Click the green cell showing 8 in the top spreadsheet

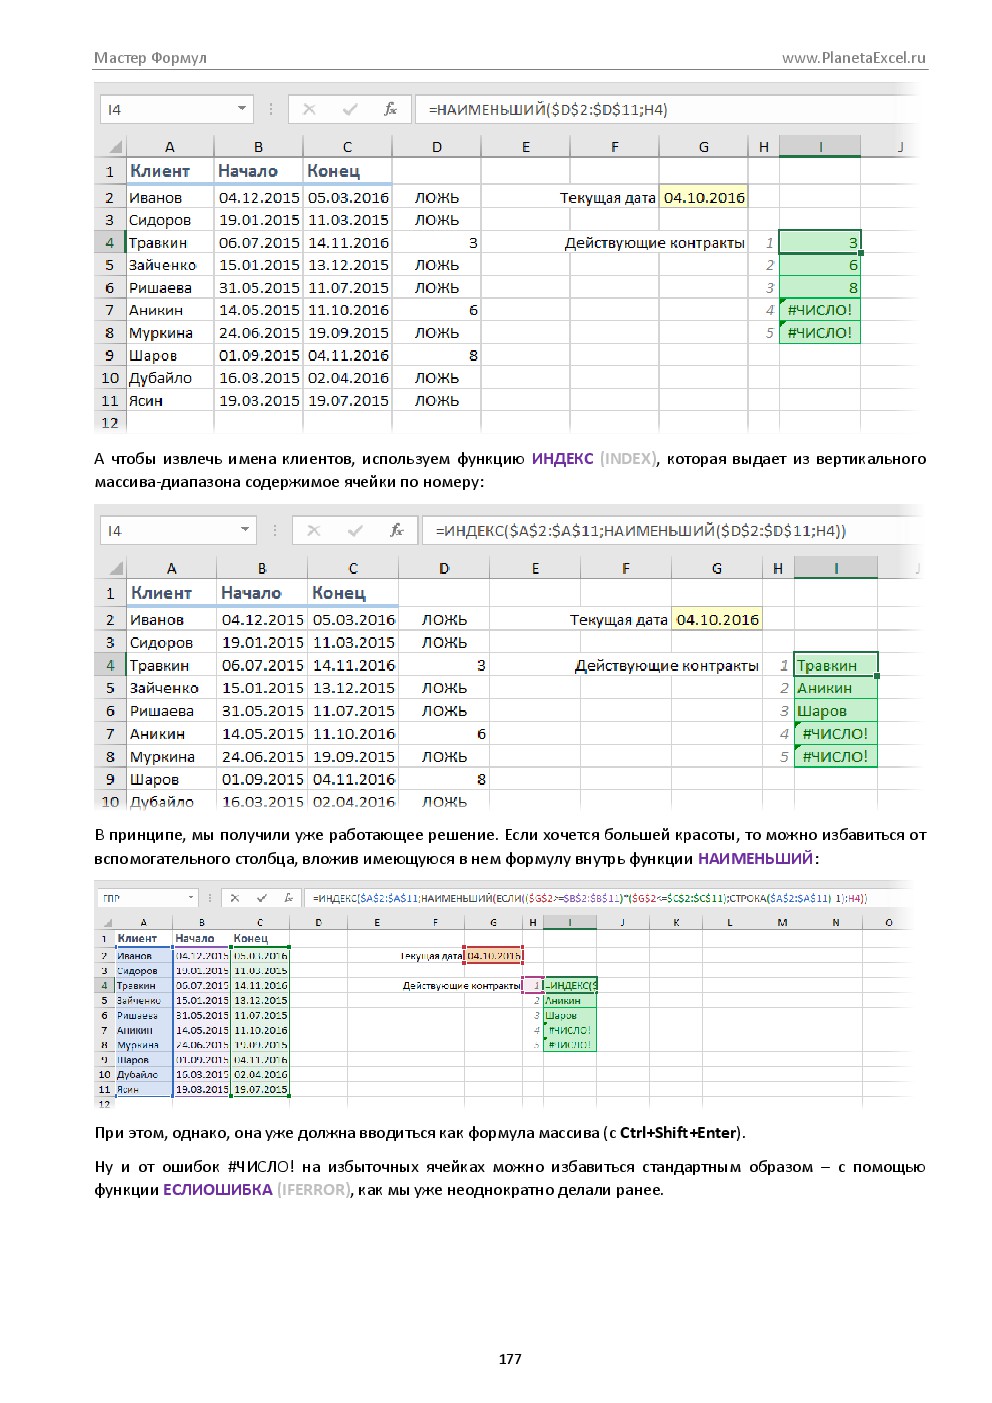819,288
